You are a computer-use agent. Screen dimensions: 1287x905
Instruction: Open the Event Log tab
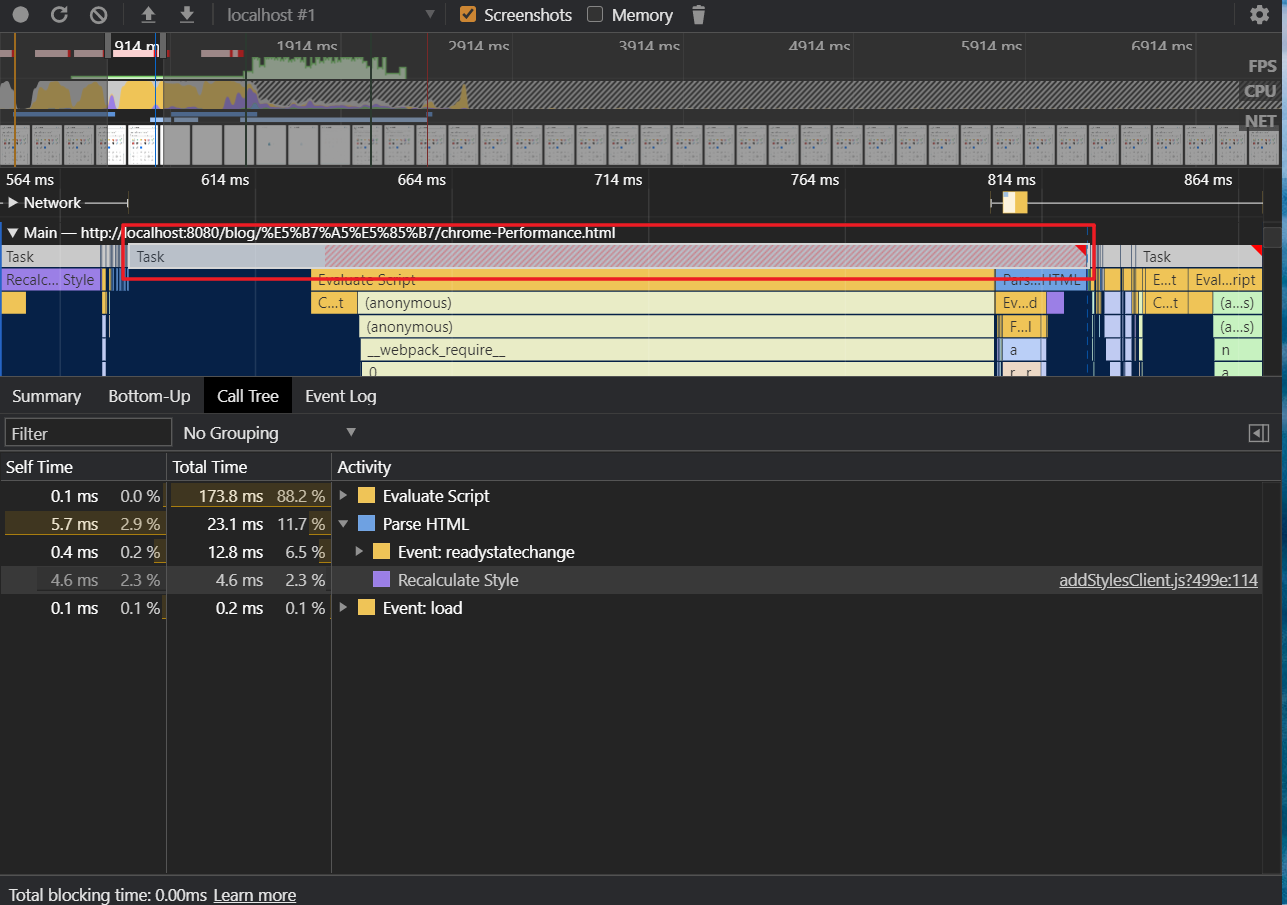340,396
